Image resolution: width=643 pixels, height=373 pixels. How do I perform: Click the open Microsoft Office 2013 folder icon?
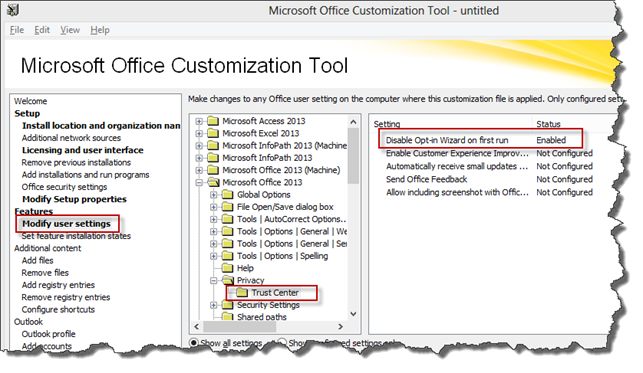coord(213,182)
